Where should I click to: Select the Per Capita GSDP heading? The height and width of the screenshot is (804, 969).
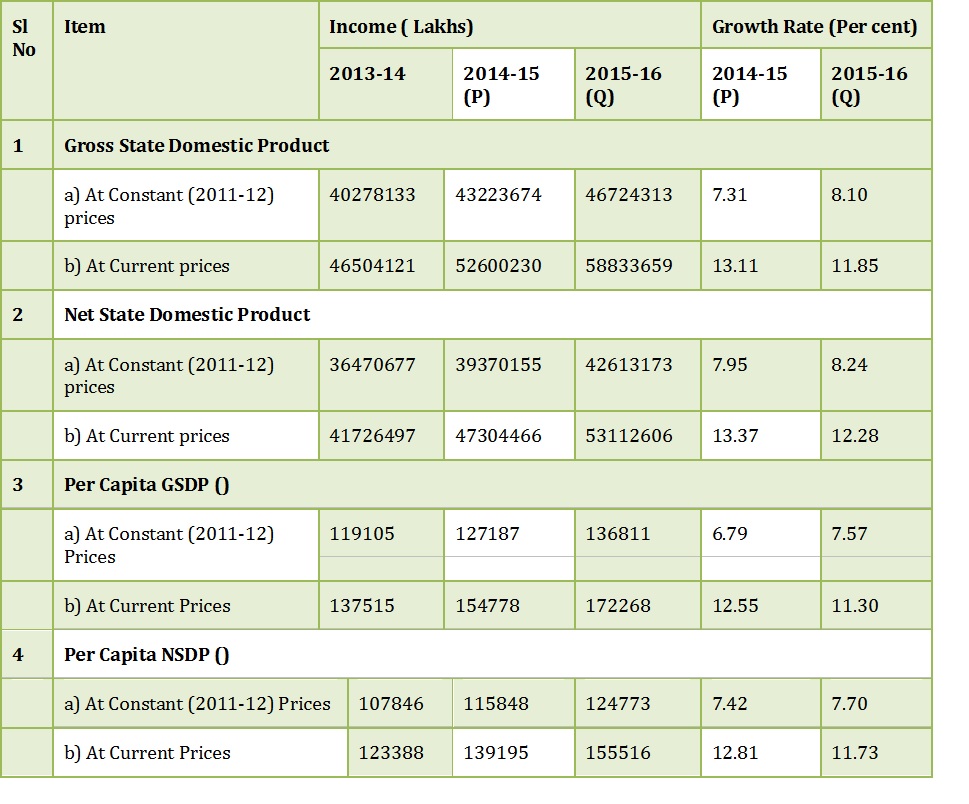146,485
